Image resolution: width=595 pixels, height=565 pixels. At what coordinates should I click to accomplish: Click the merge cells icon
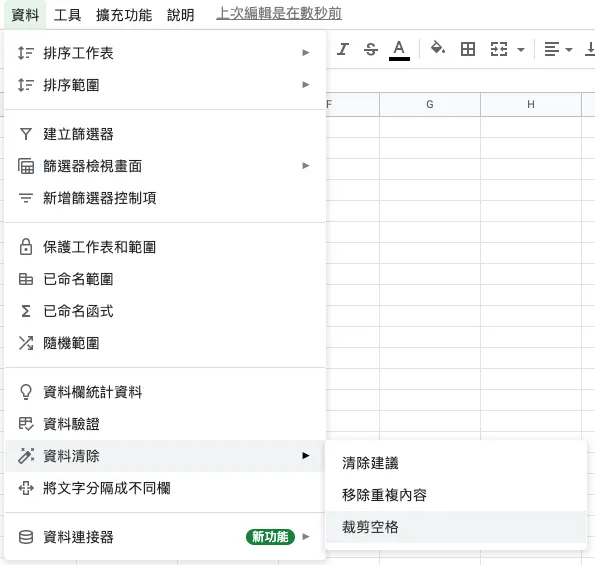[x=499, y=49]
